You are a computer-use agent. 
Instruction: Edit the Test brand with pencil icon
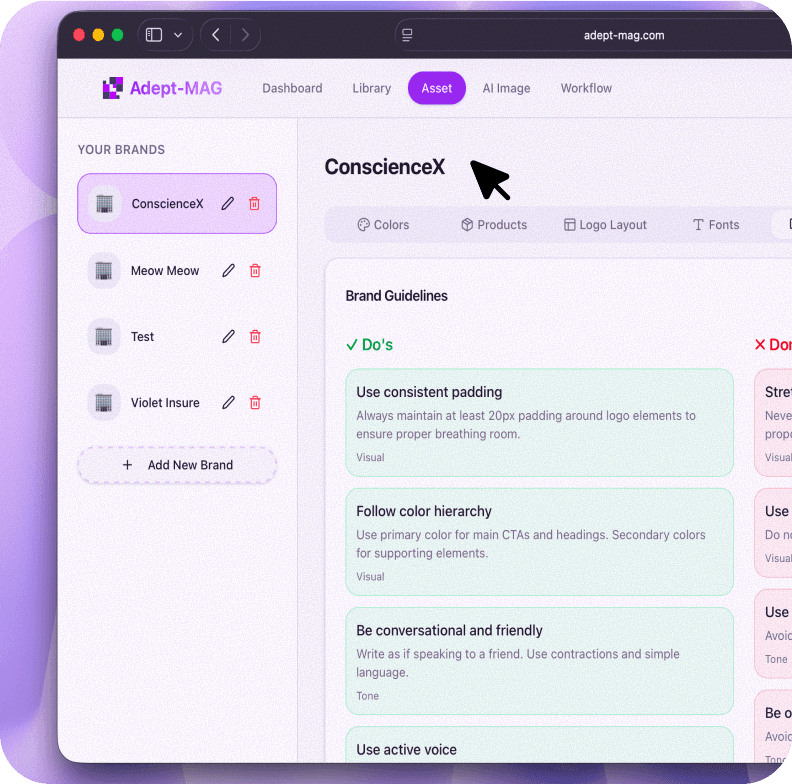229,337
